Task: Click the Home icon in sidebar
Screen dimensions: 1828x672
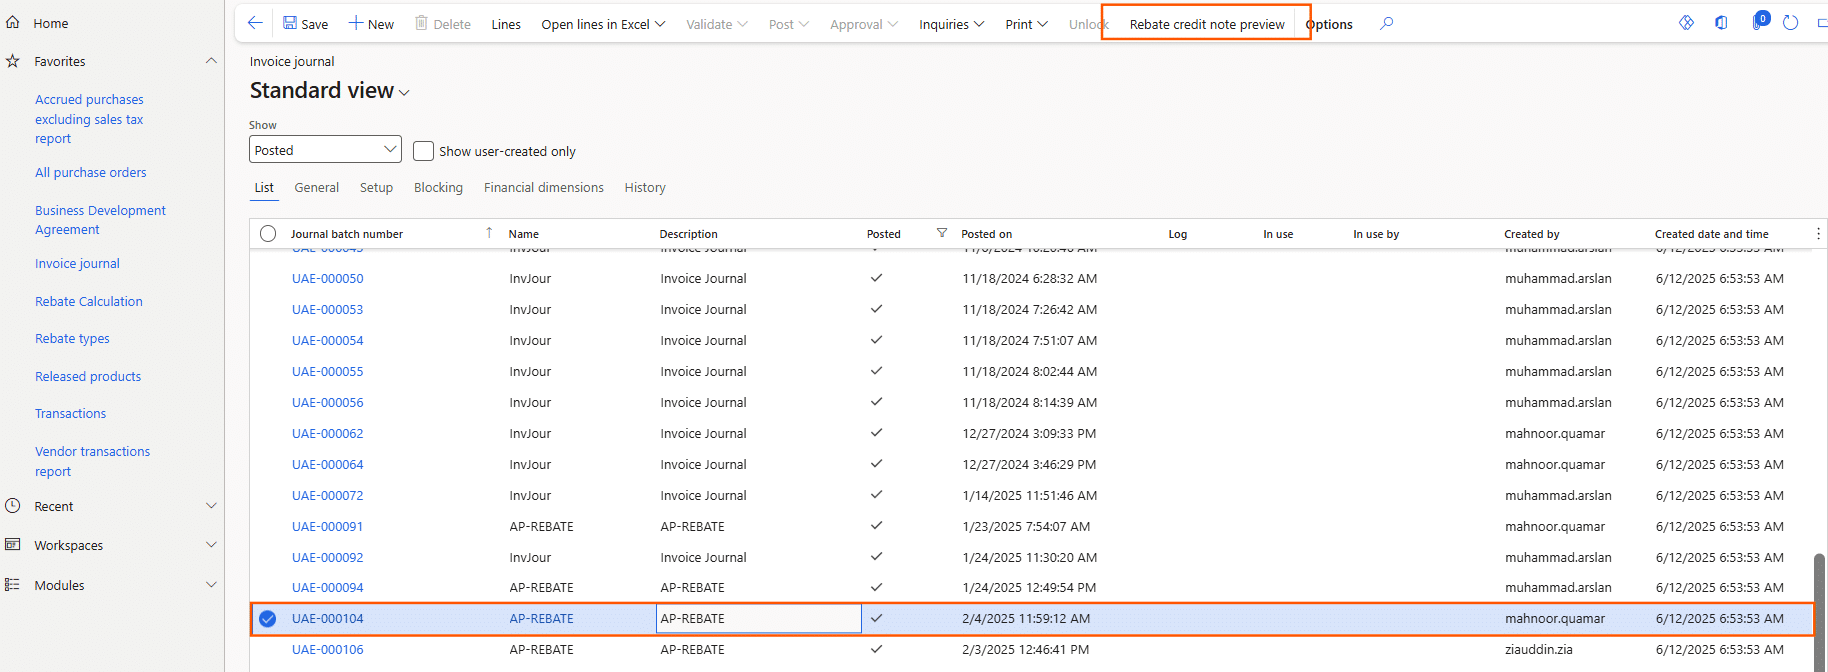Action: coord(13,22)
